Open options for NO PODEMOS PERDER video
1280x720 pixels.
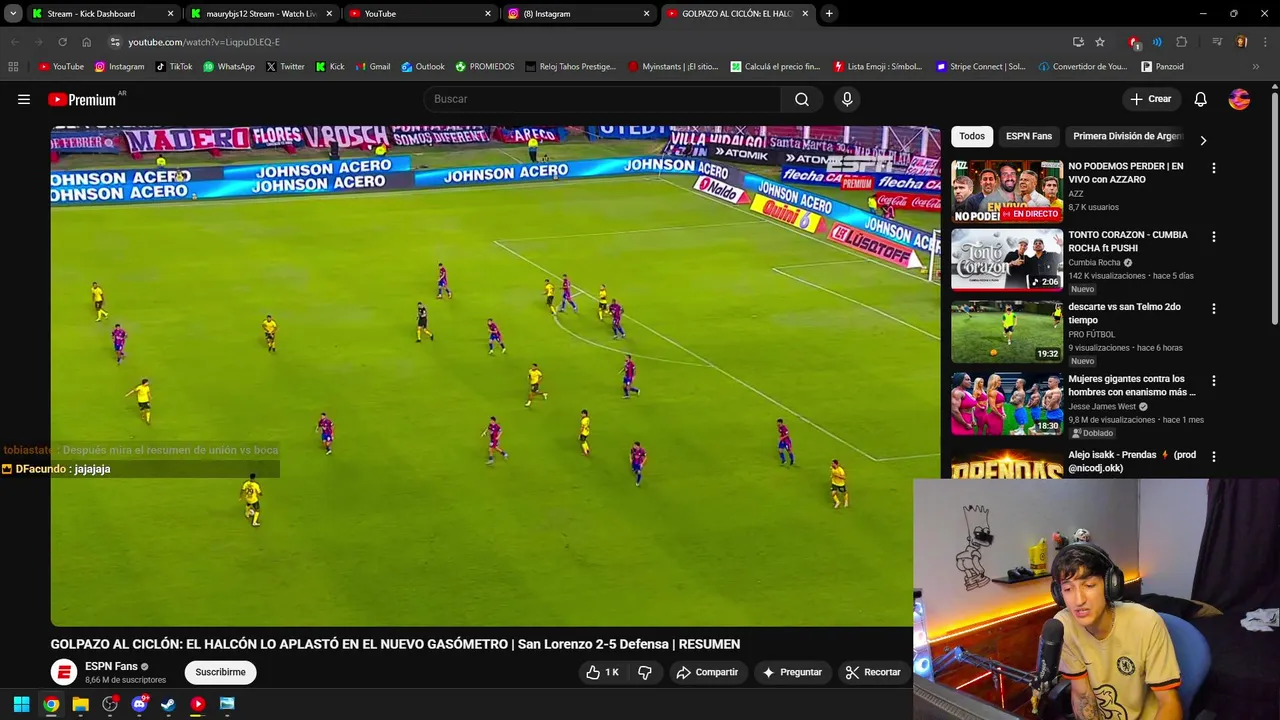click(1214, 168)
